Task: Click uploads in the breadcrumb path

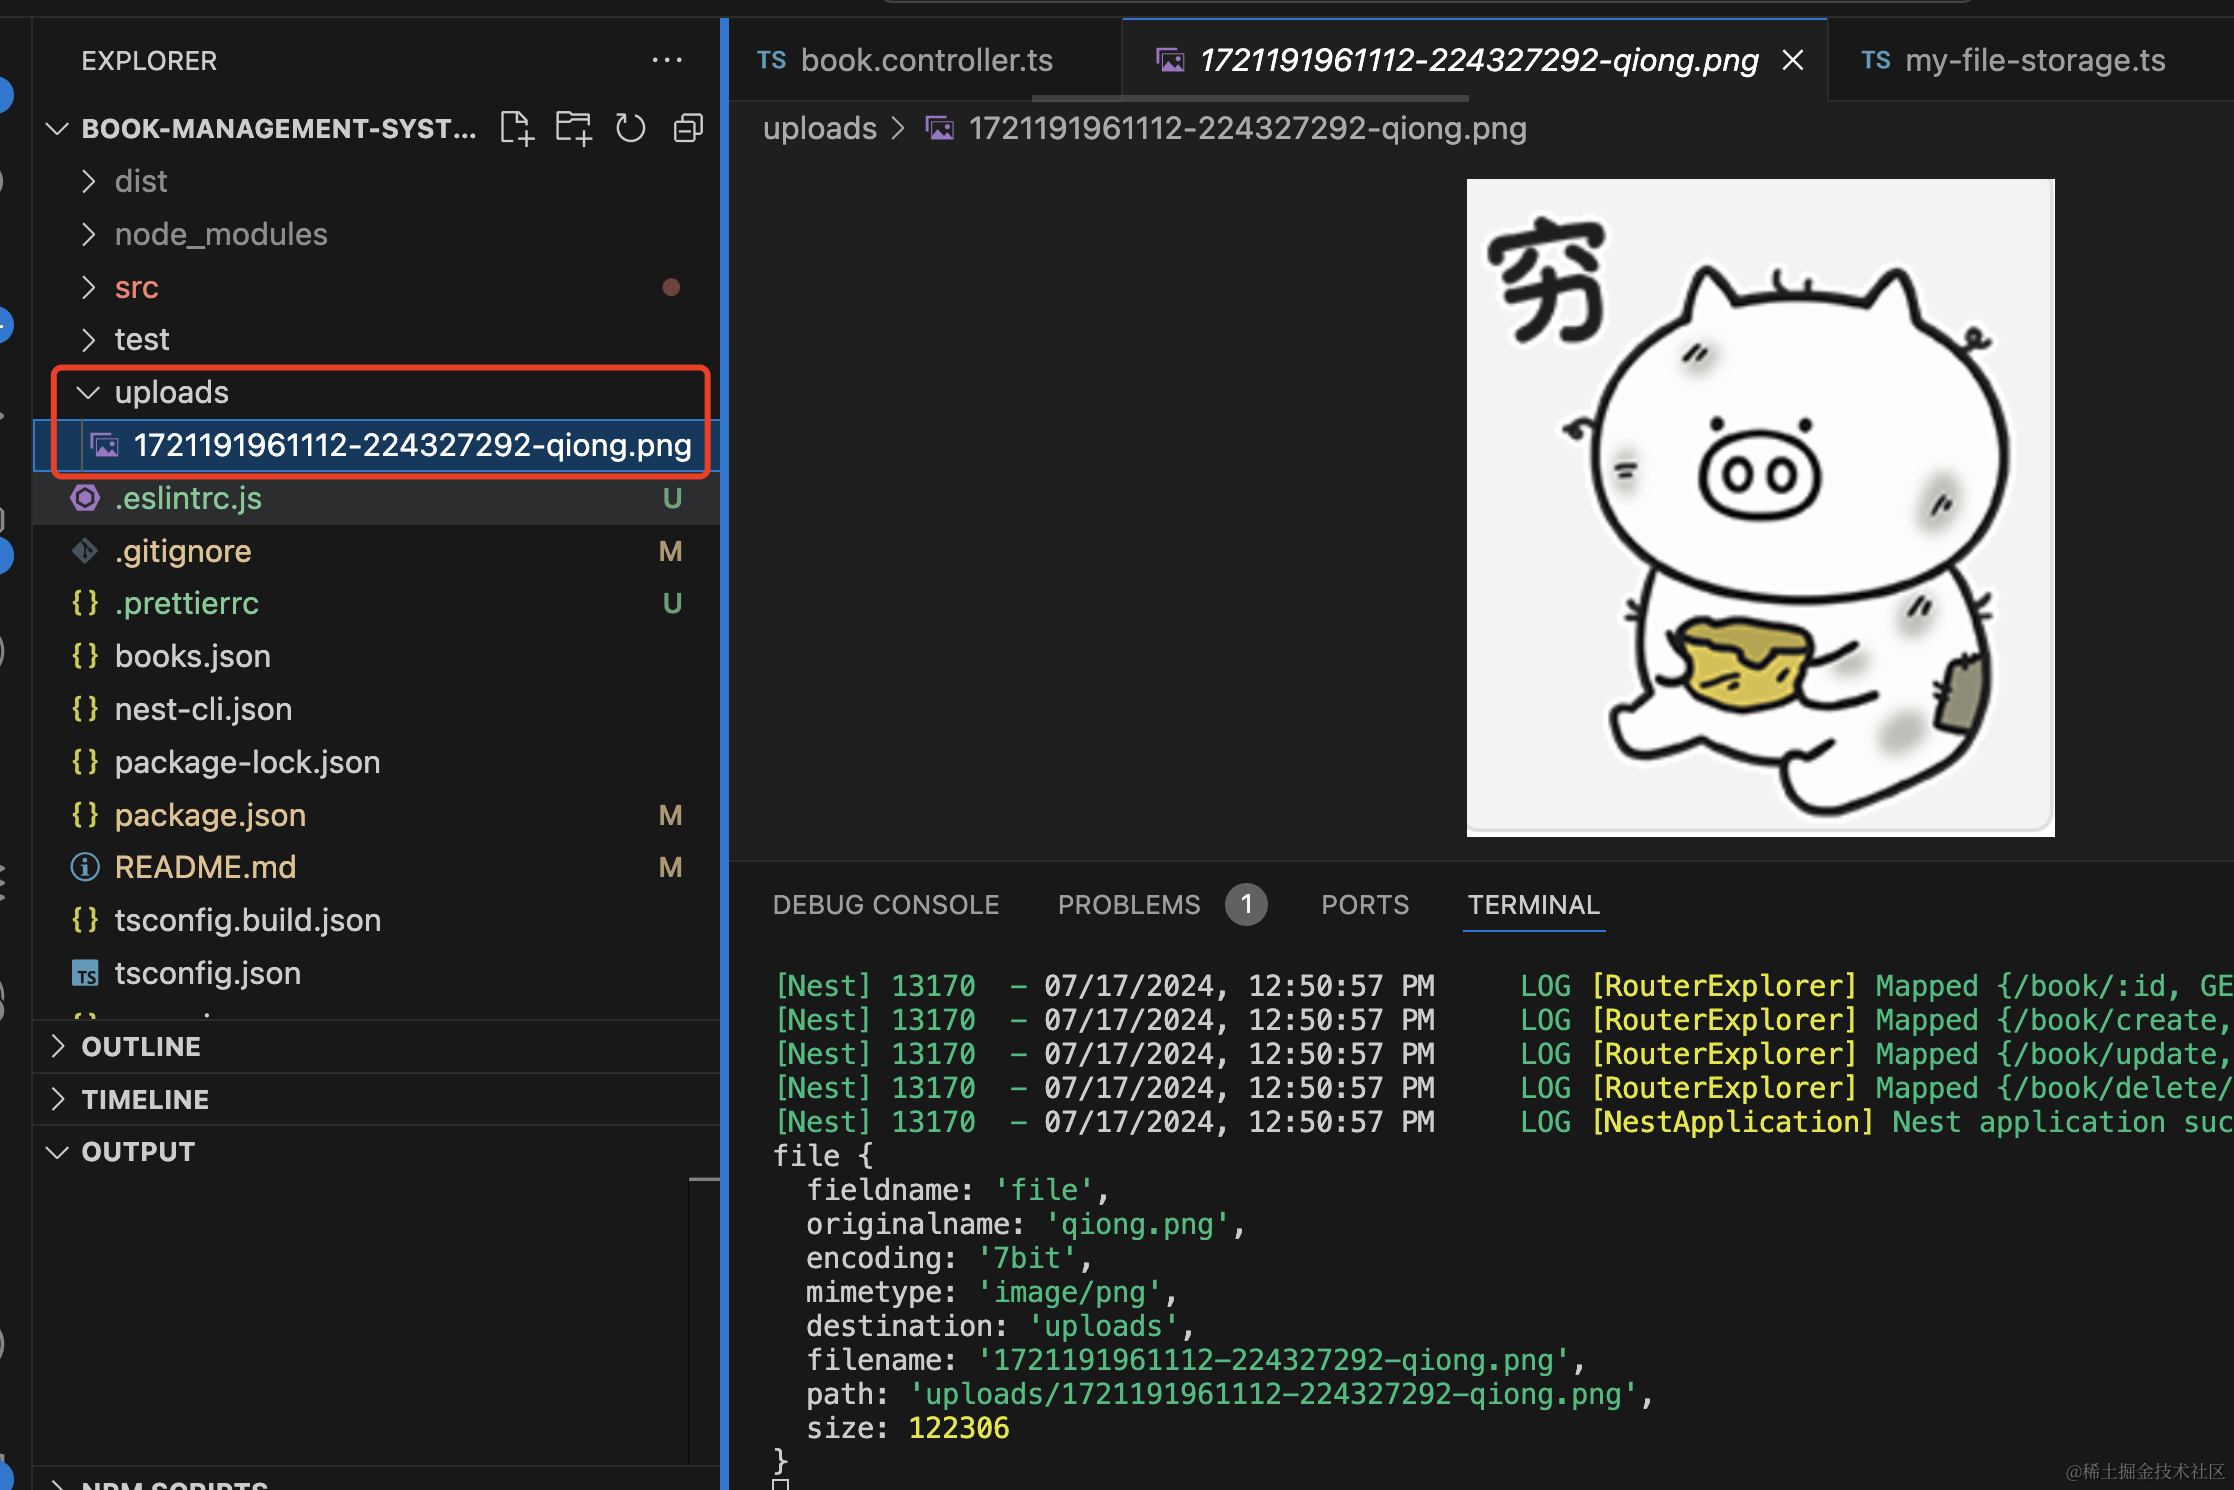Action: click(x=819, y=128)
